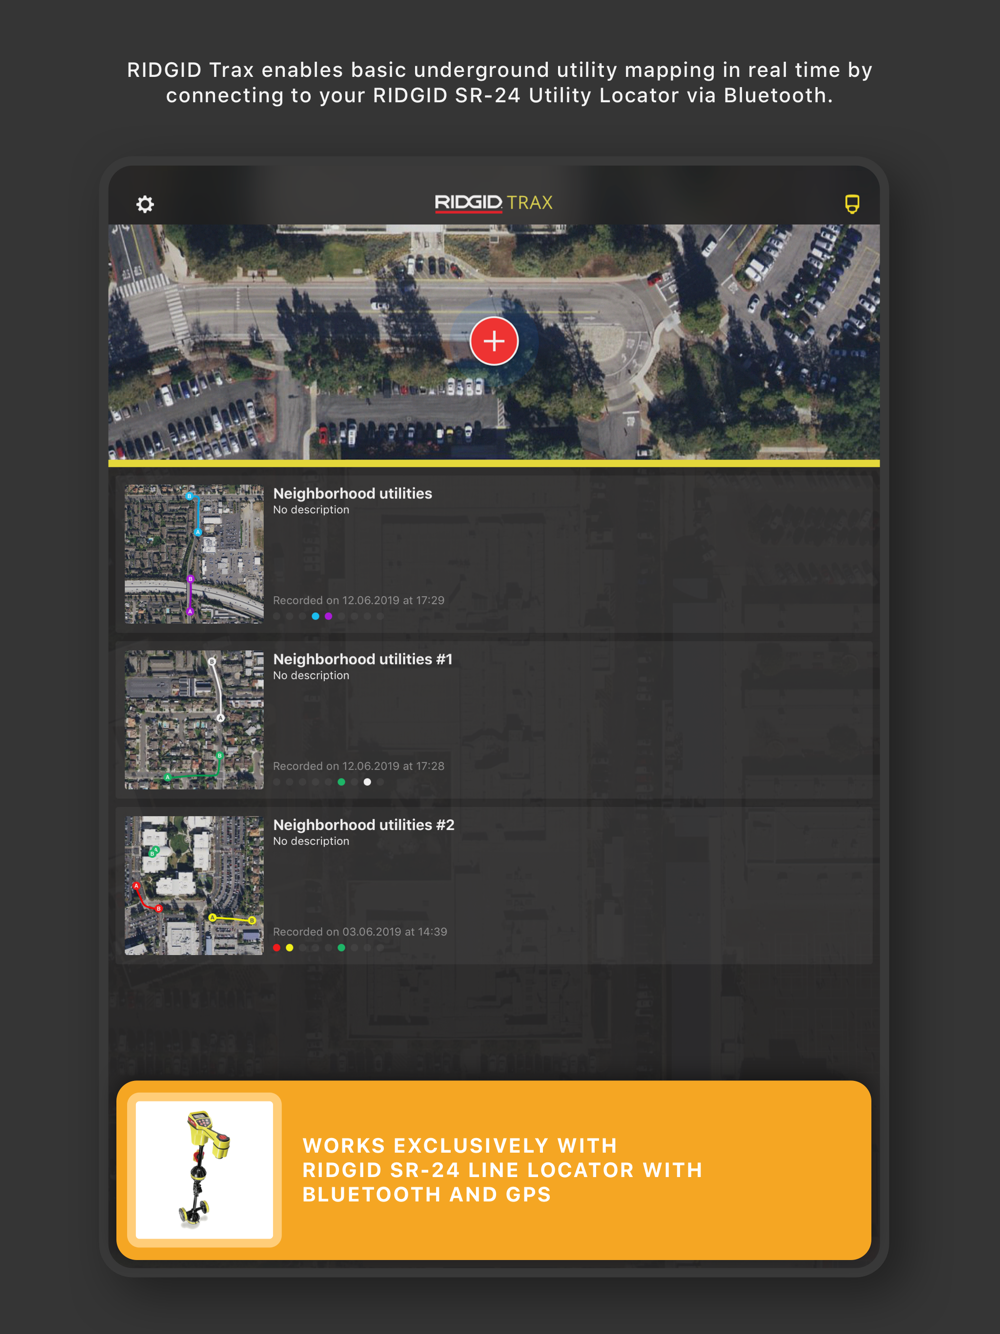Tap the yellow locator device icon
The height and width of the screenshot is (1334, 1000).
[852, 204]
